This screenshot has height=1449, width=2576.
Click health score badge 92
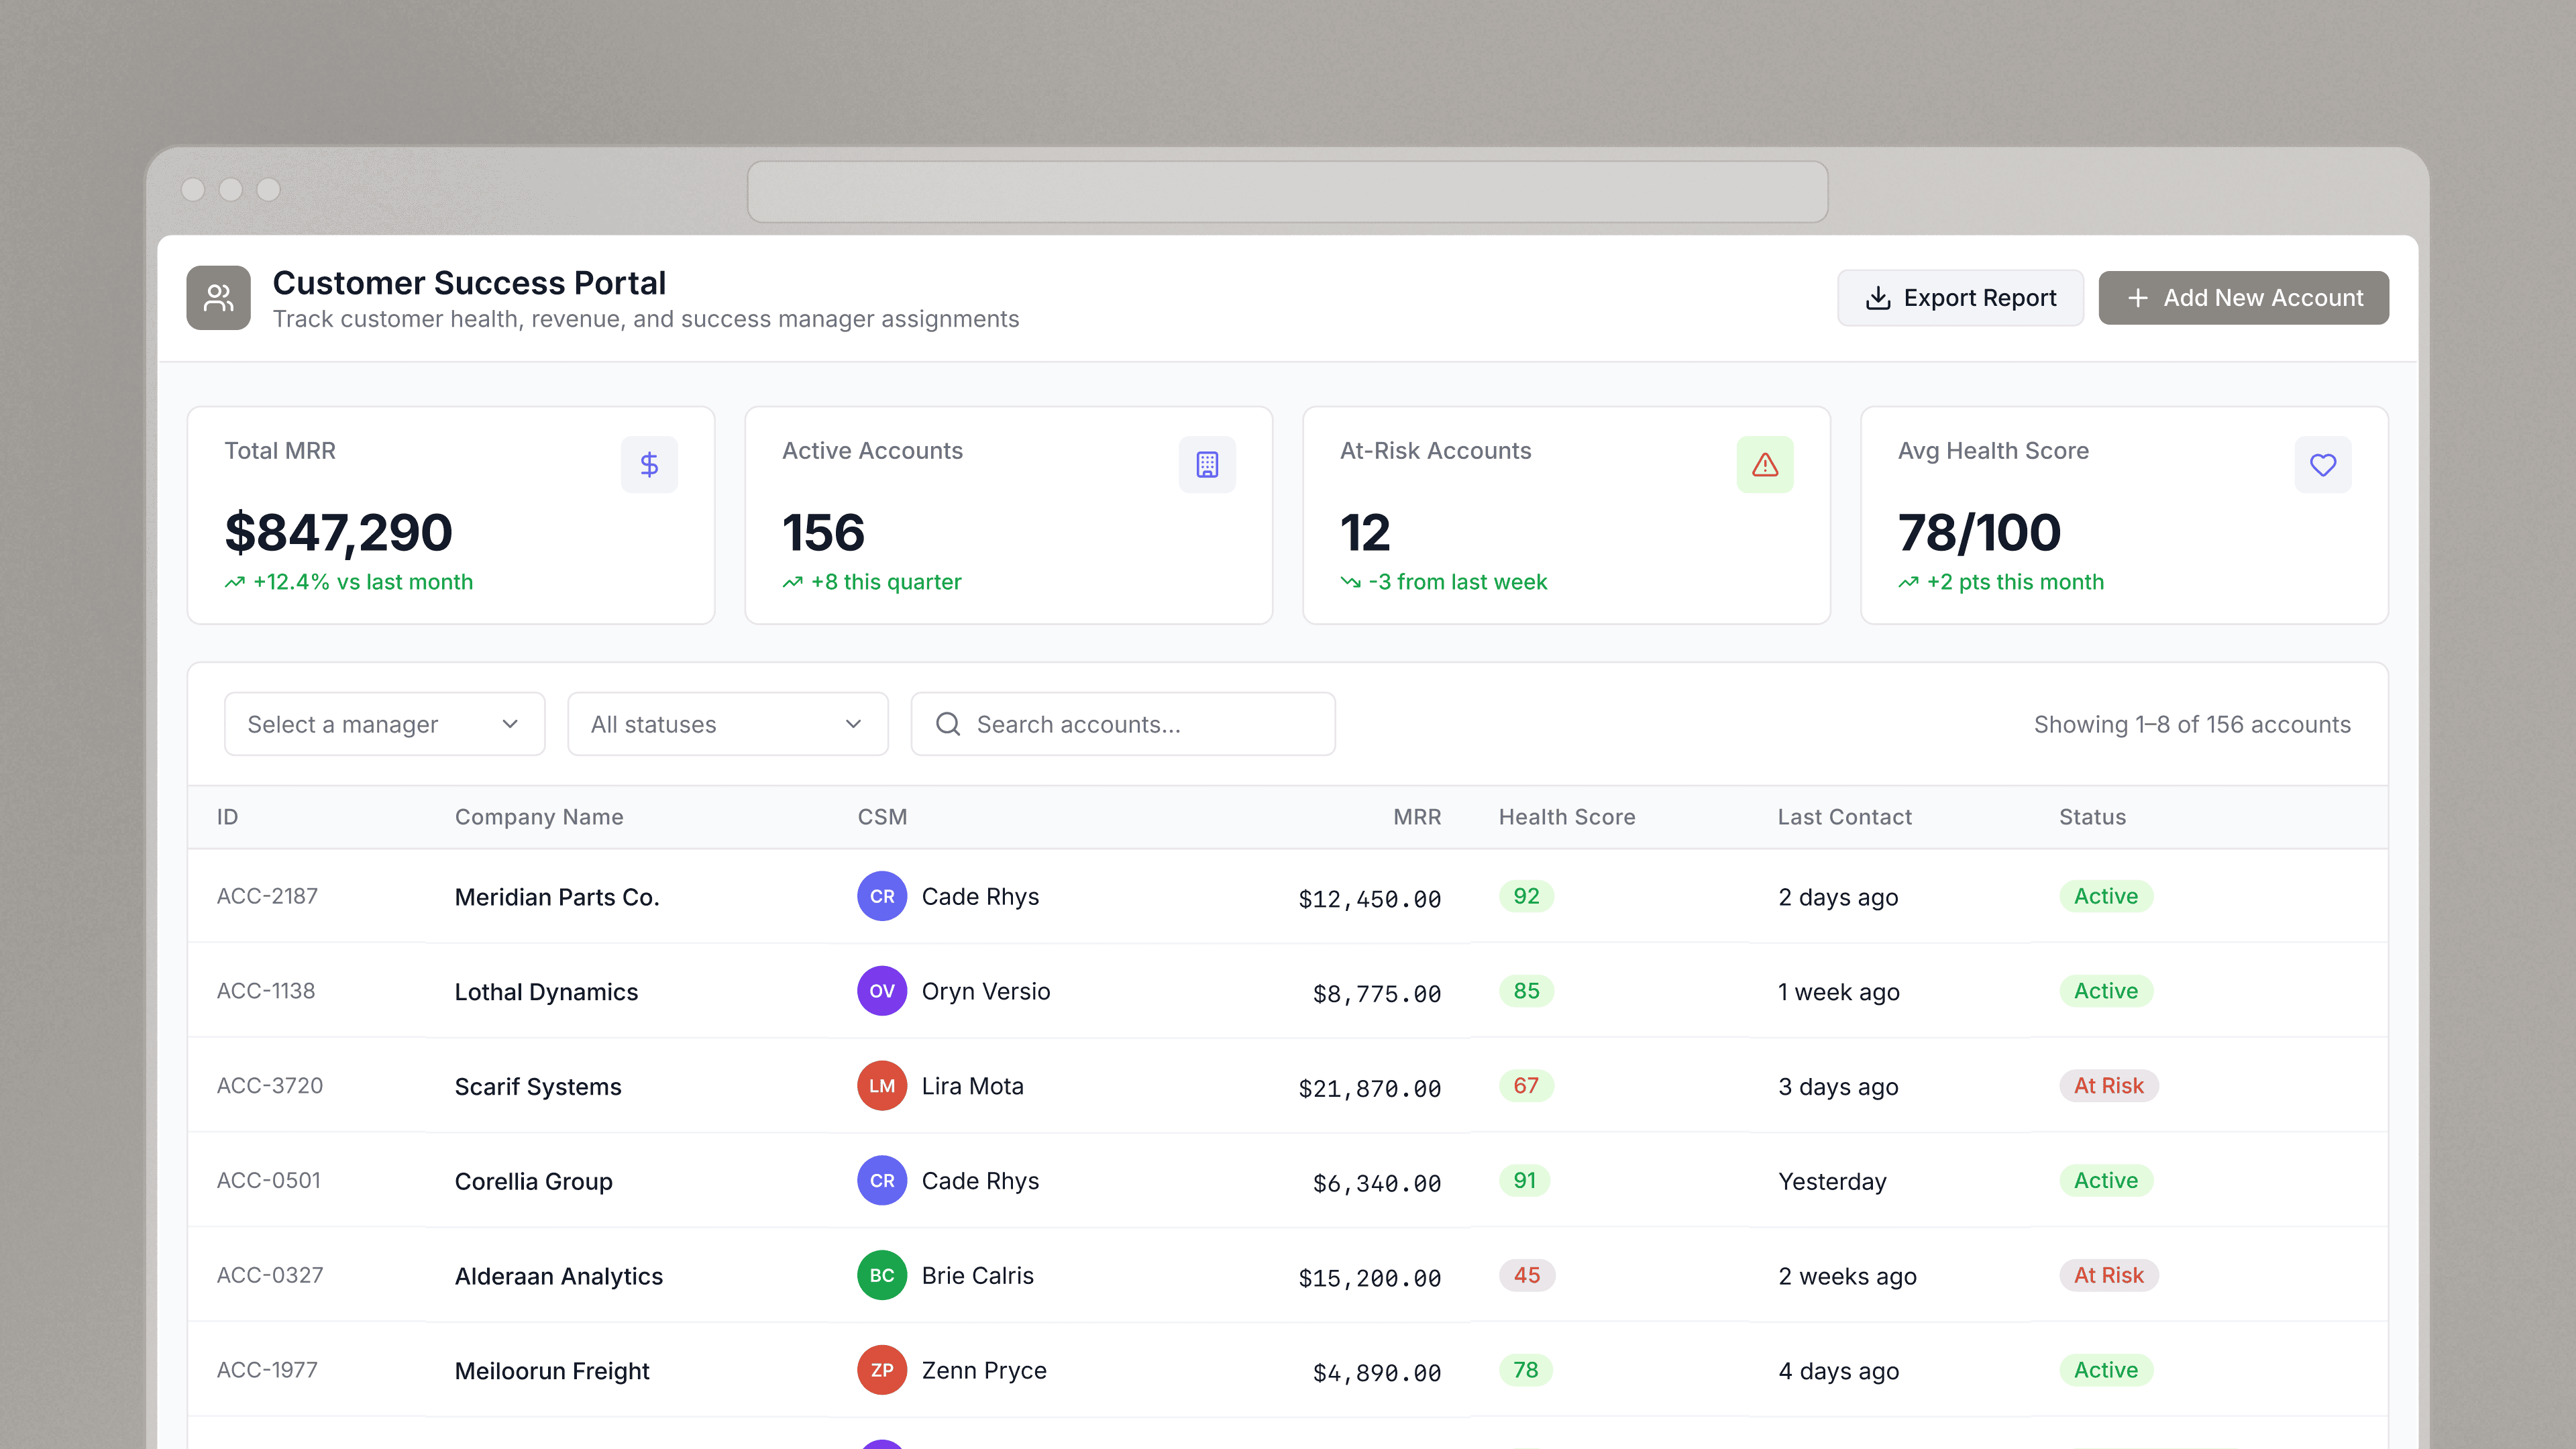coord(1526,896)
